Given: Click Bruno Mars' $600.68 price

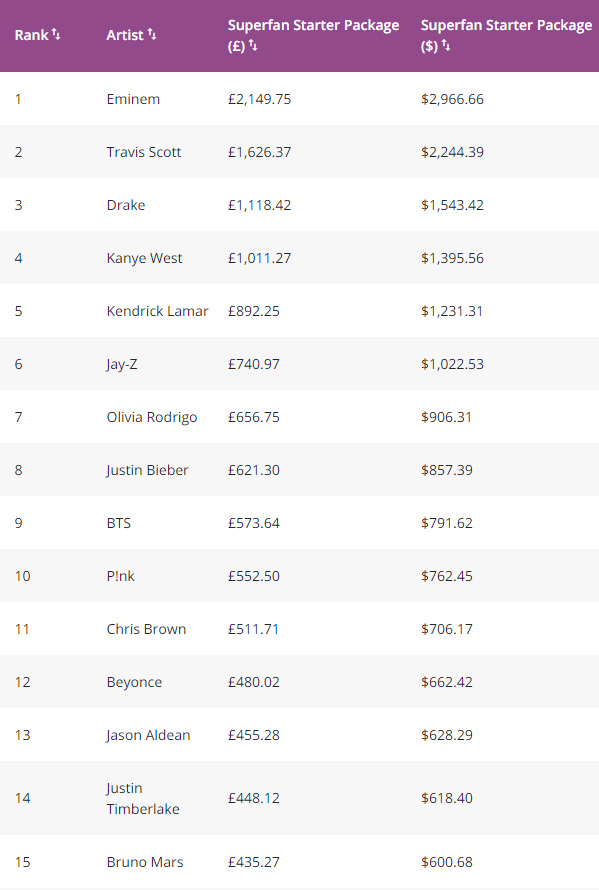Looking at the screenshot, I should (447, 862).
